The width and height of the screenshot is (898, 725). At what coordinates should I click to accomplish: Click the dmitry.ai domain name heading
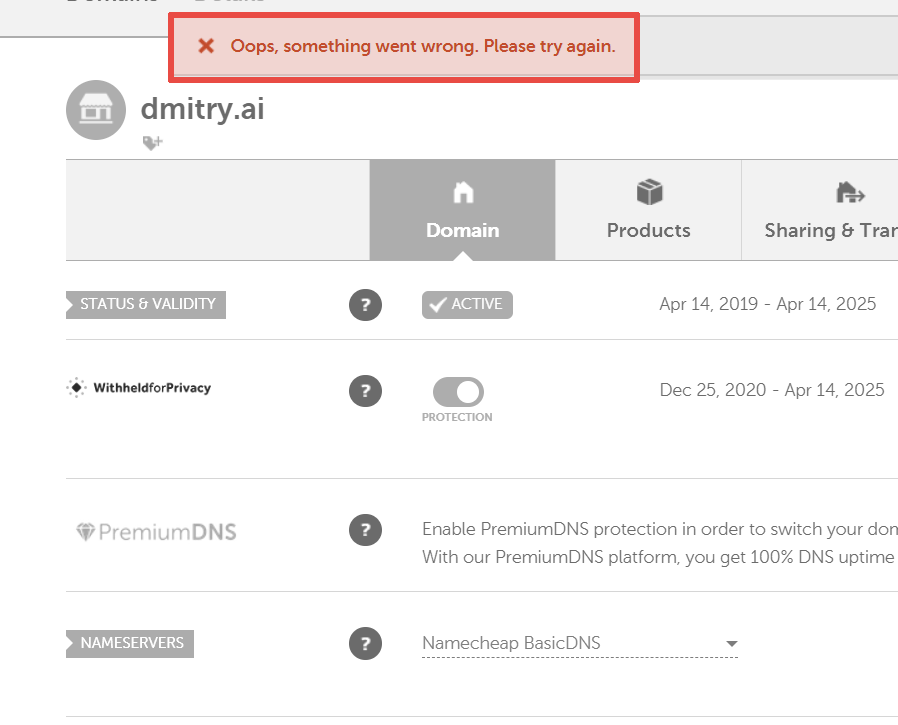202,108
